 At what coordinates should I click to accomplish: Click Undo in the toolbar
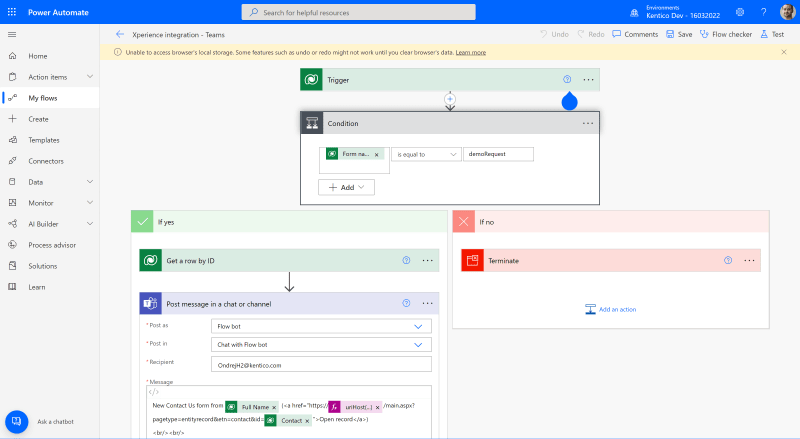point(554,34)
